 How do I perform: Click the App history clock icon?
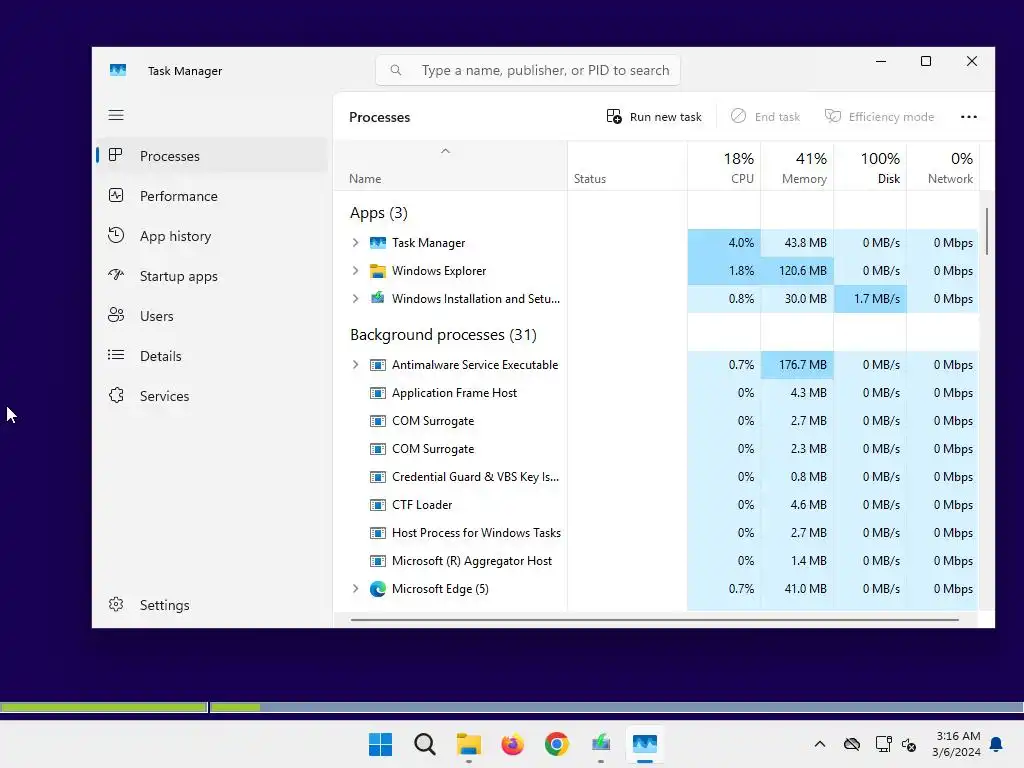[116, 235]
